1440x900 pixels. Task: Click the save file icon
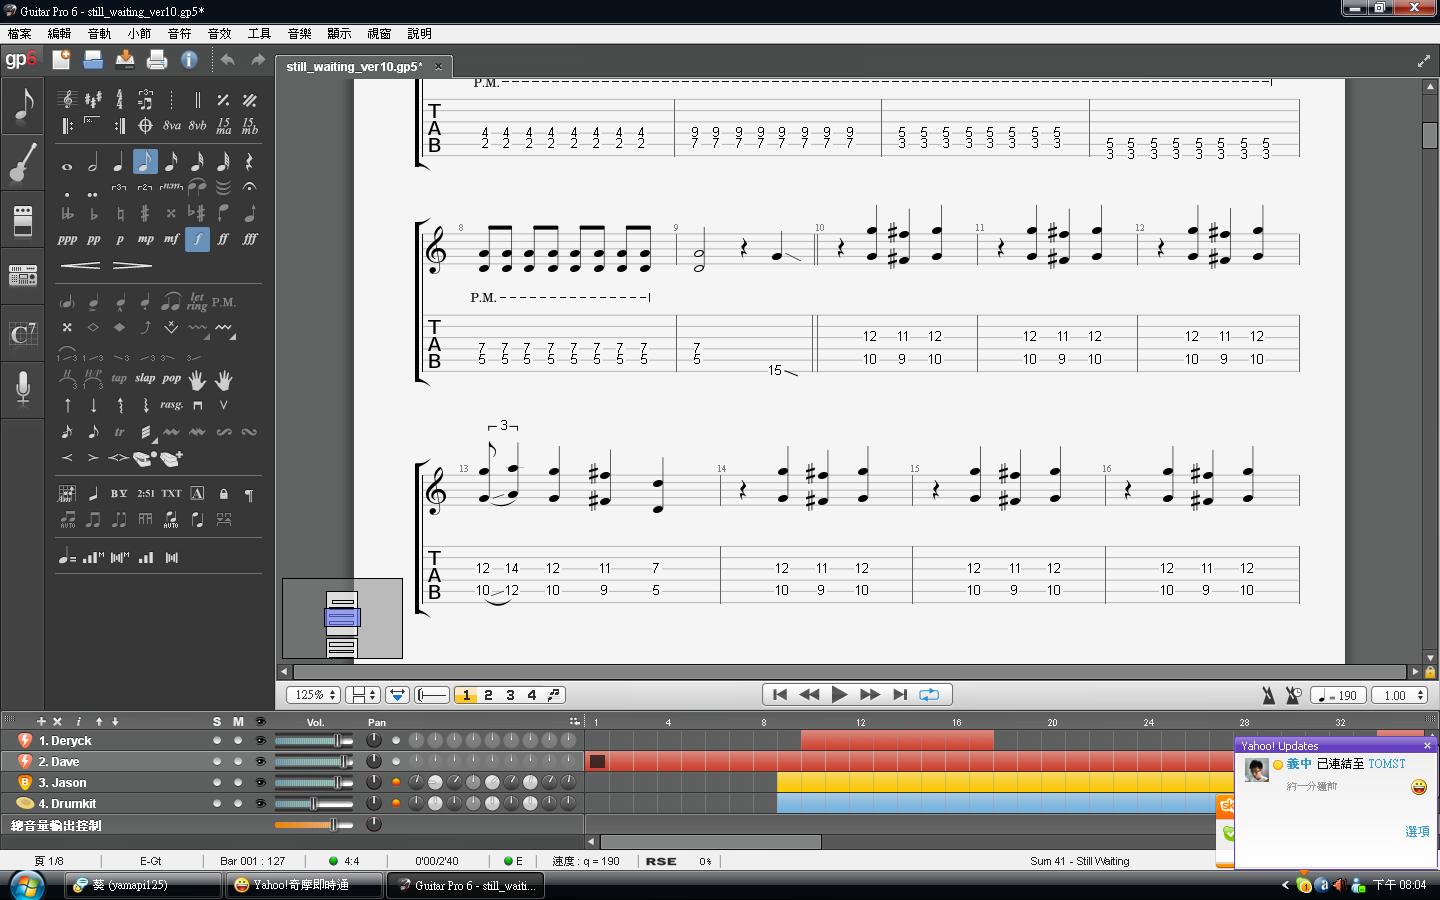(125, 60)
